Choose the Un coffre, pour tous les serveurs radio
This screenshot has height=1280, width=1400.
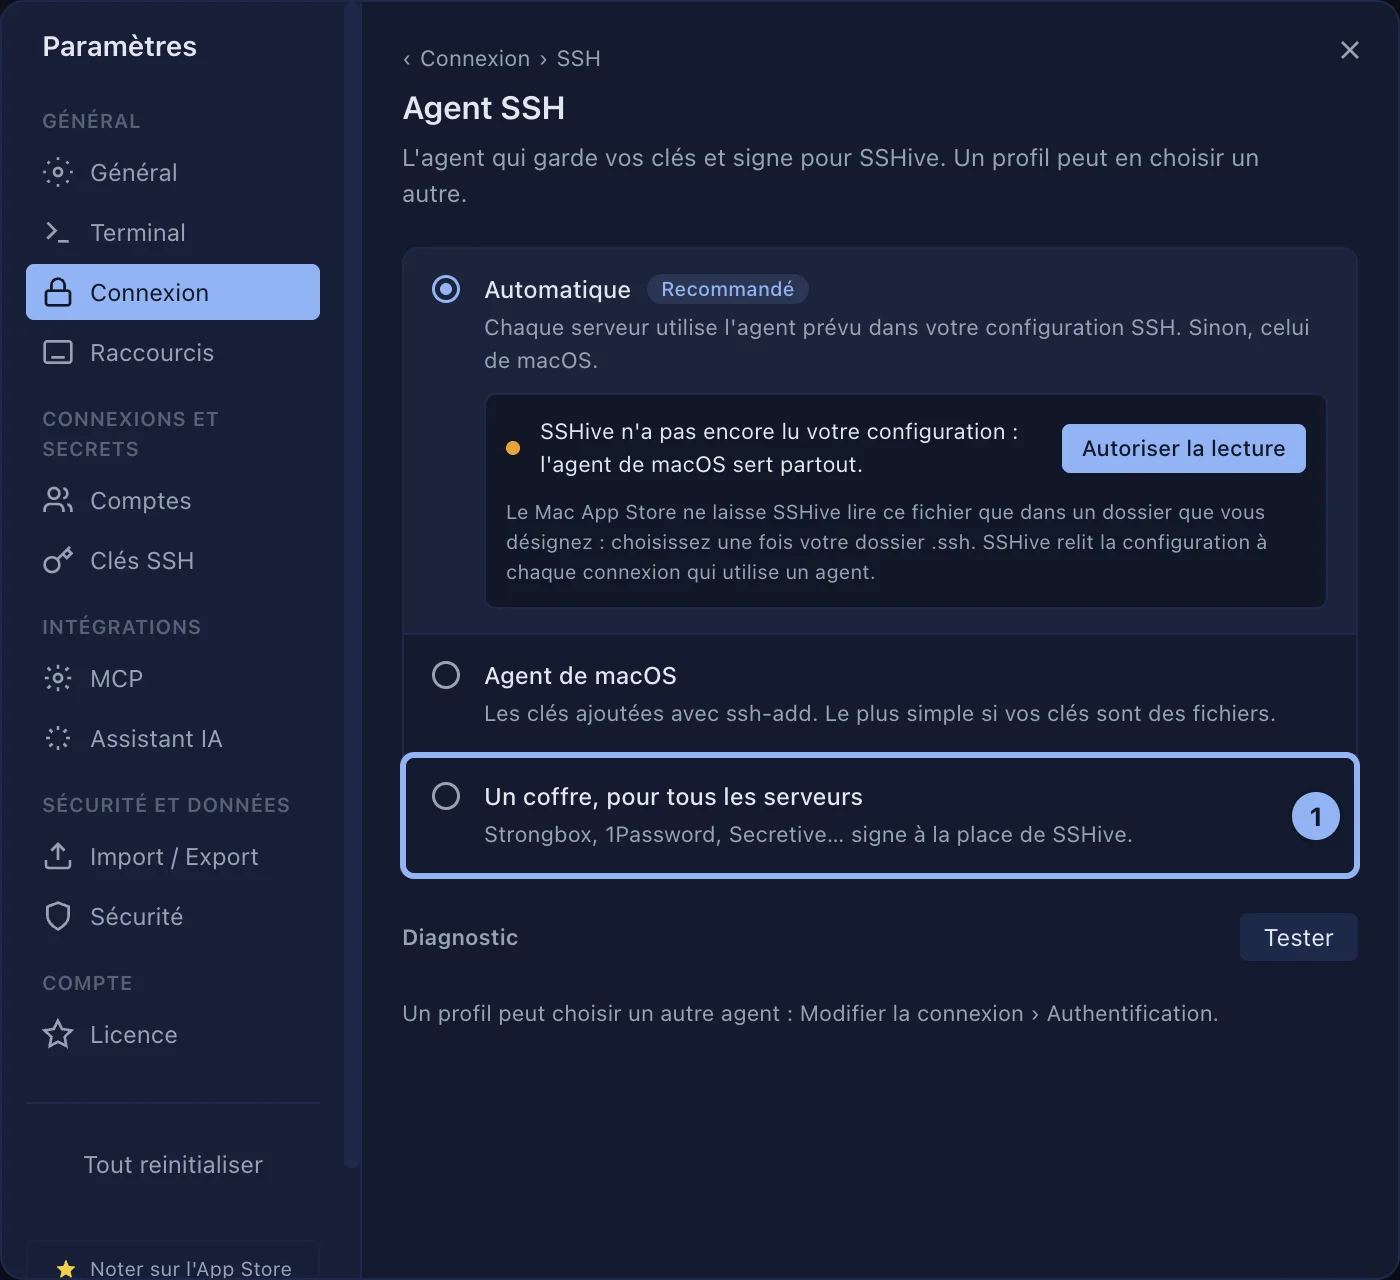[446, 796]
